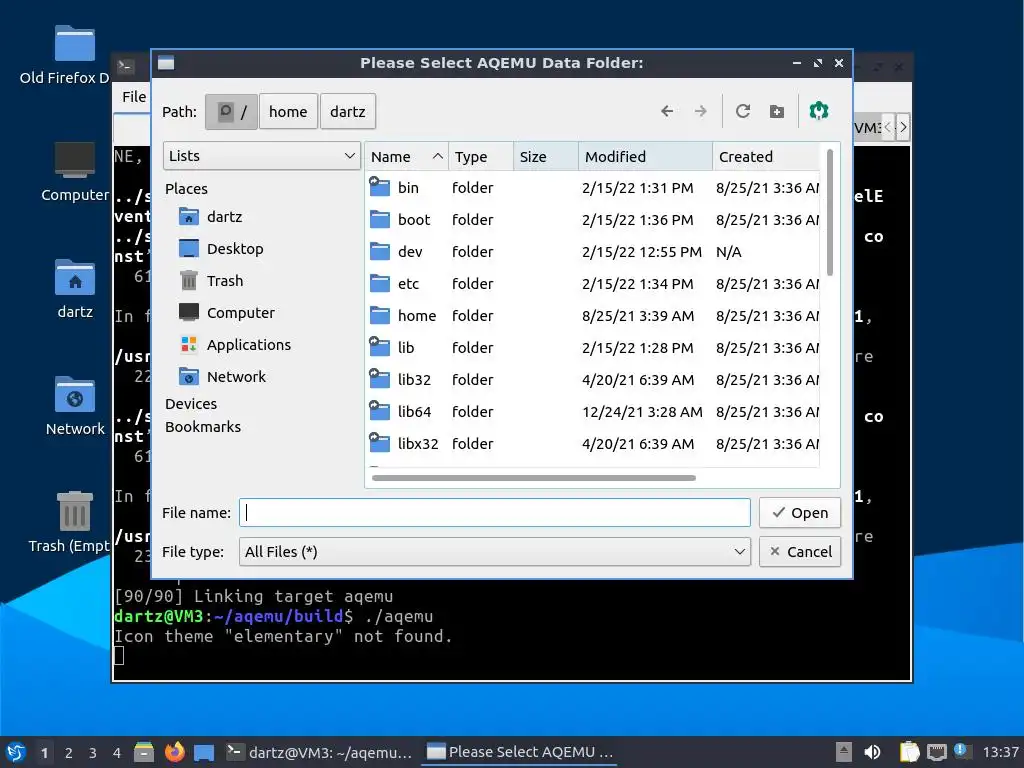Switch to workspace 4
The height and width of the screenshot is (768, 1024).
coord(116,753)
